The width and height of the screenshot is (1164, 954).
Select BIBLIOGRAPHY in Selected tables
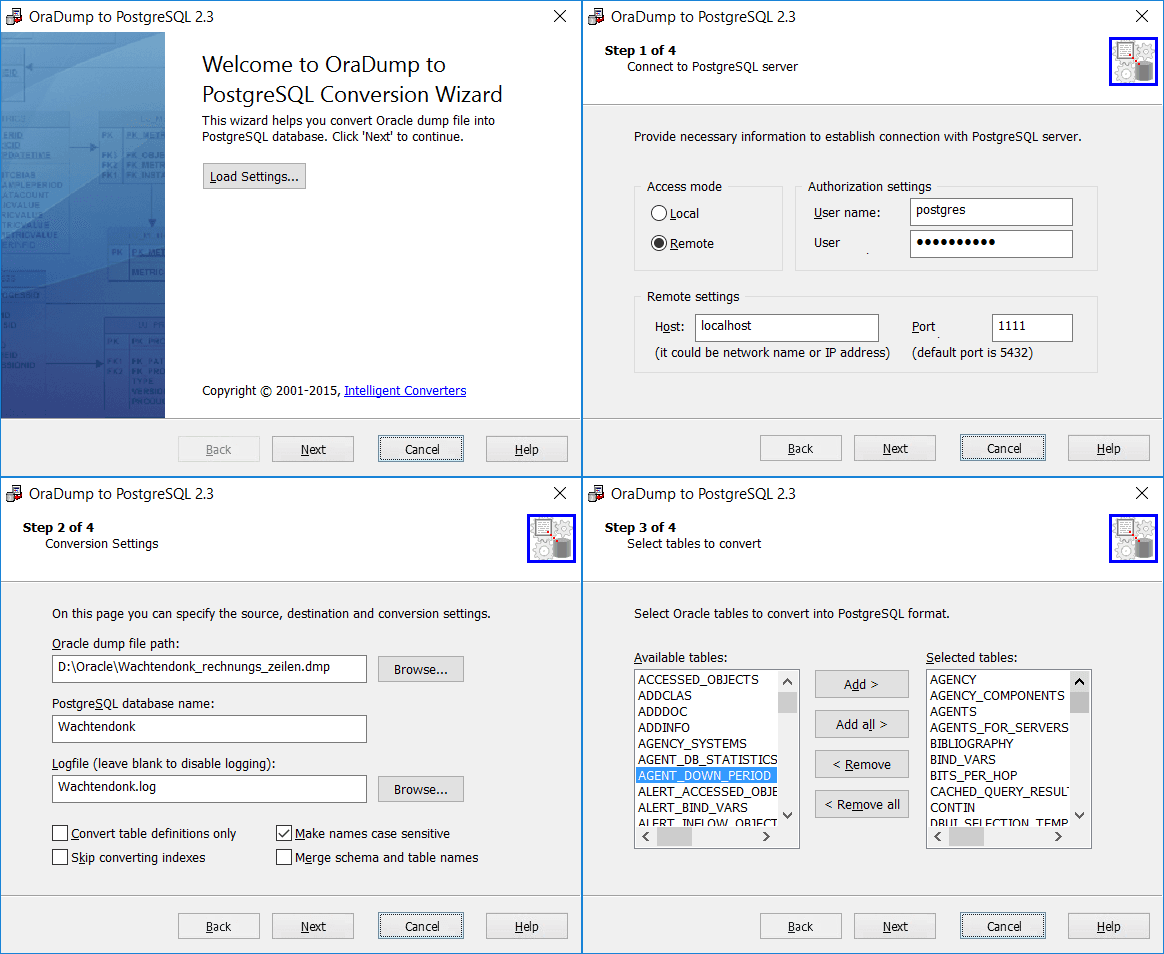pos(998,743)
